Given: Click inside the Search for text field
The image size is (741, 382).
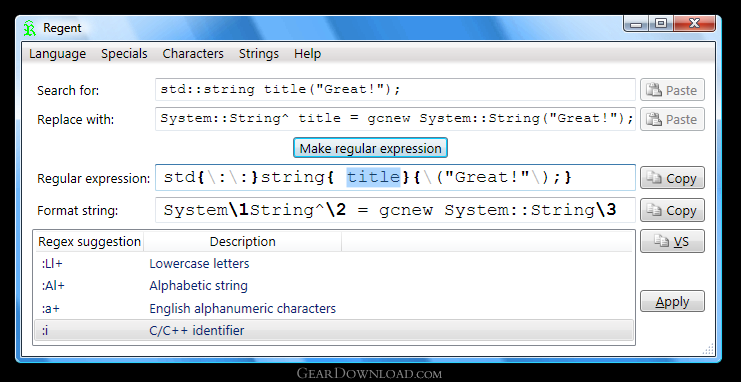Looking at the screenshot, I should [x=395, y=89].
